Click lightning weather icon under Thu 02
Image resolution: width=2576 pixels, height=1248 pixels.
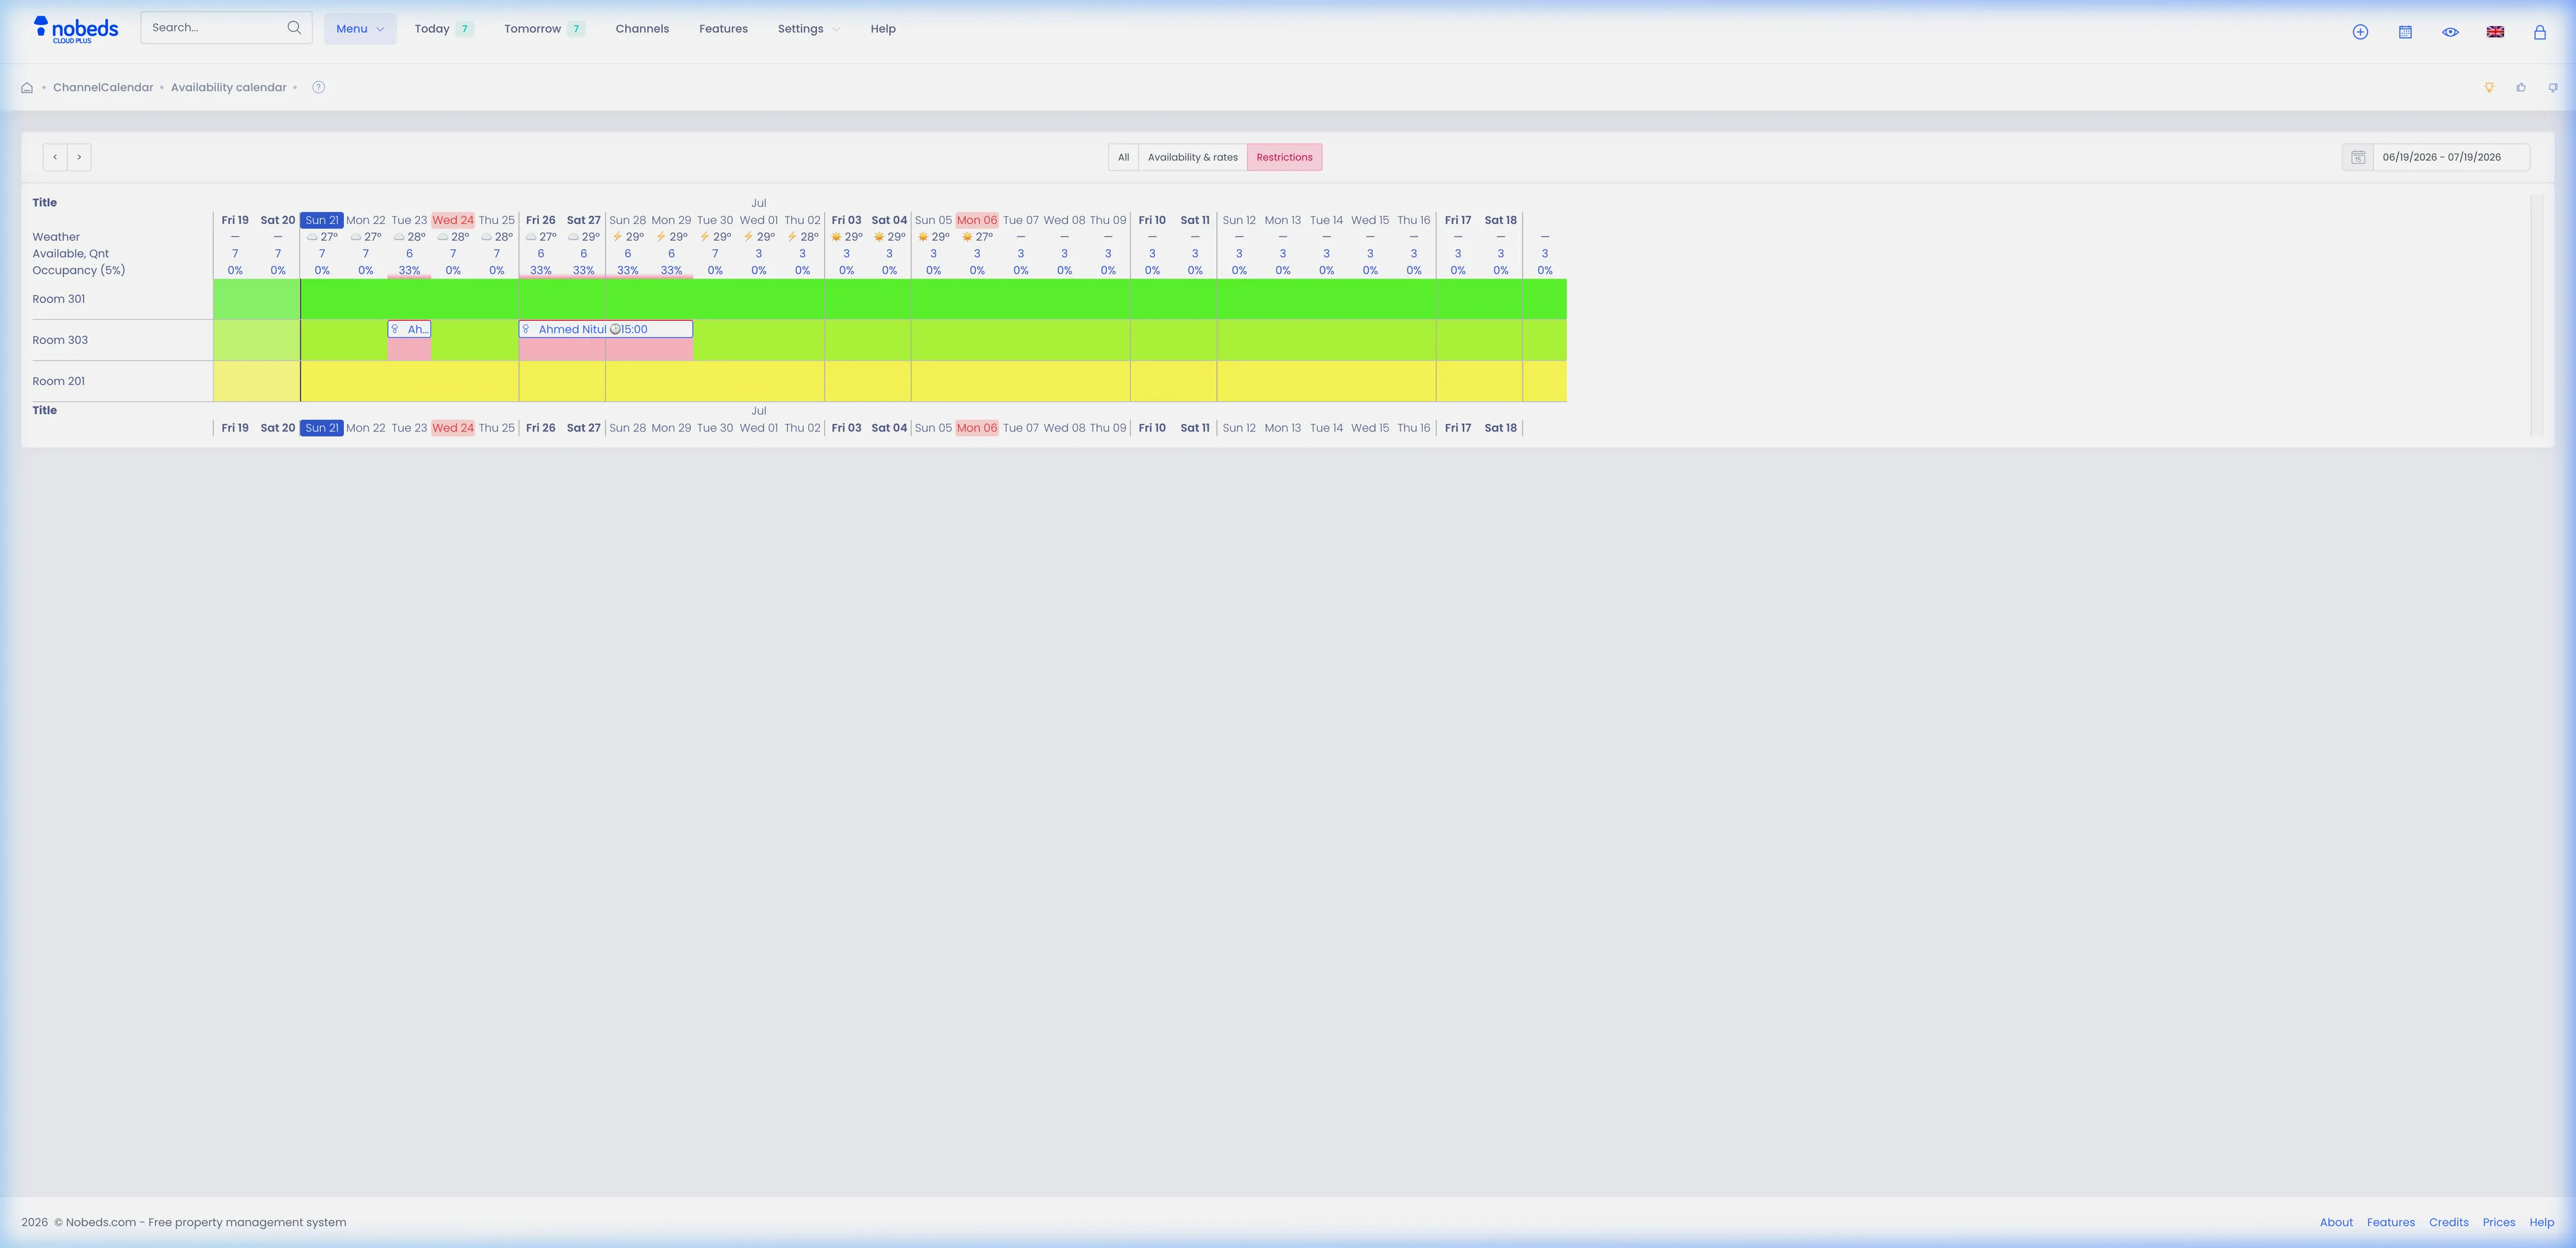click(792, 237)
